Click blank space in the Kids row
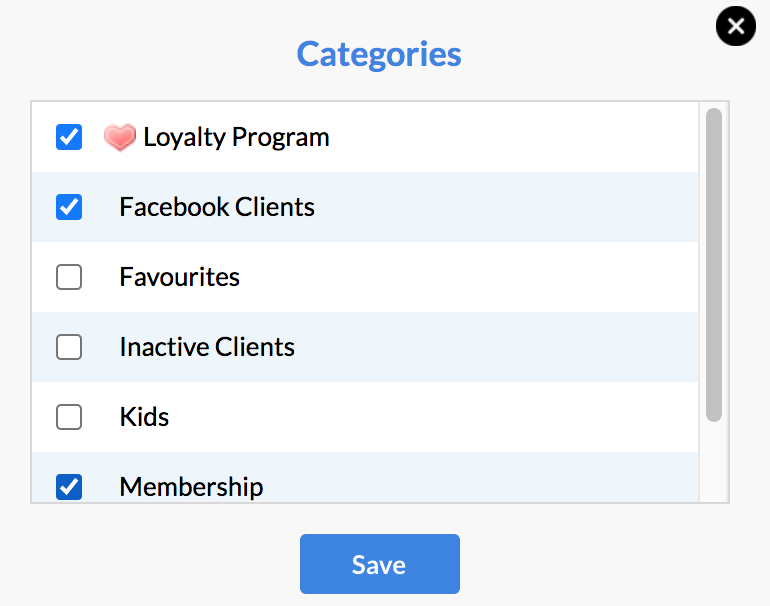 (432, 417)
